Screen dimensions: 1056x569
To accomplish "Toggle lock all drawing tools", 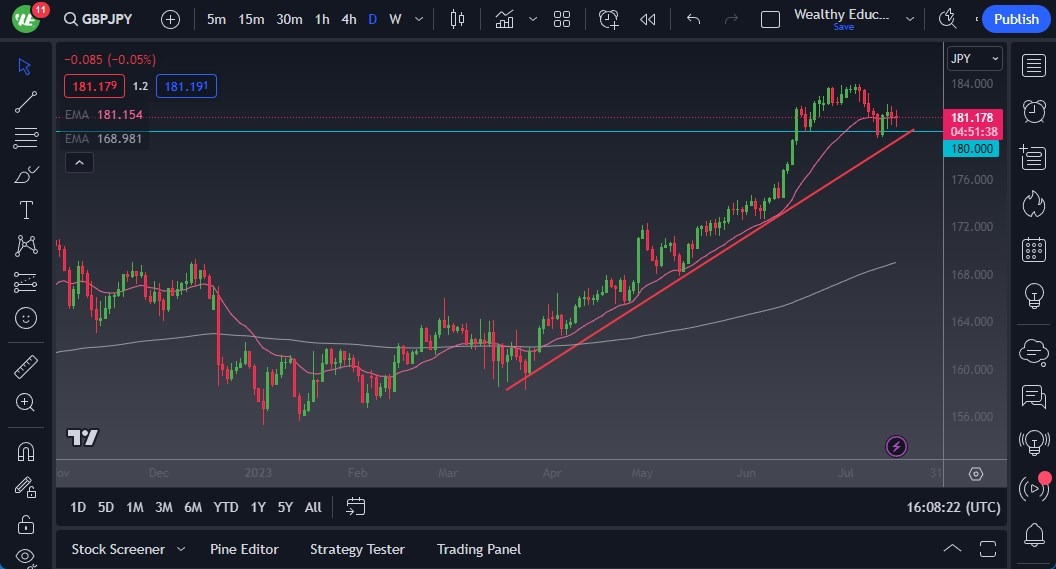I will [x=26, y=523].
